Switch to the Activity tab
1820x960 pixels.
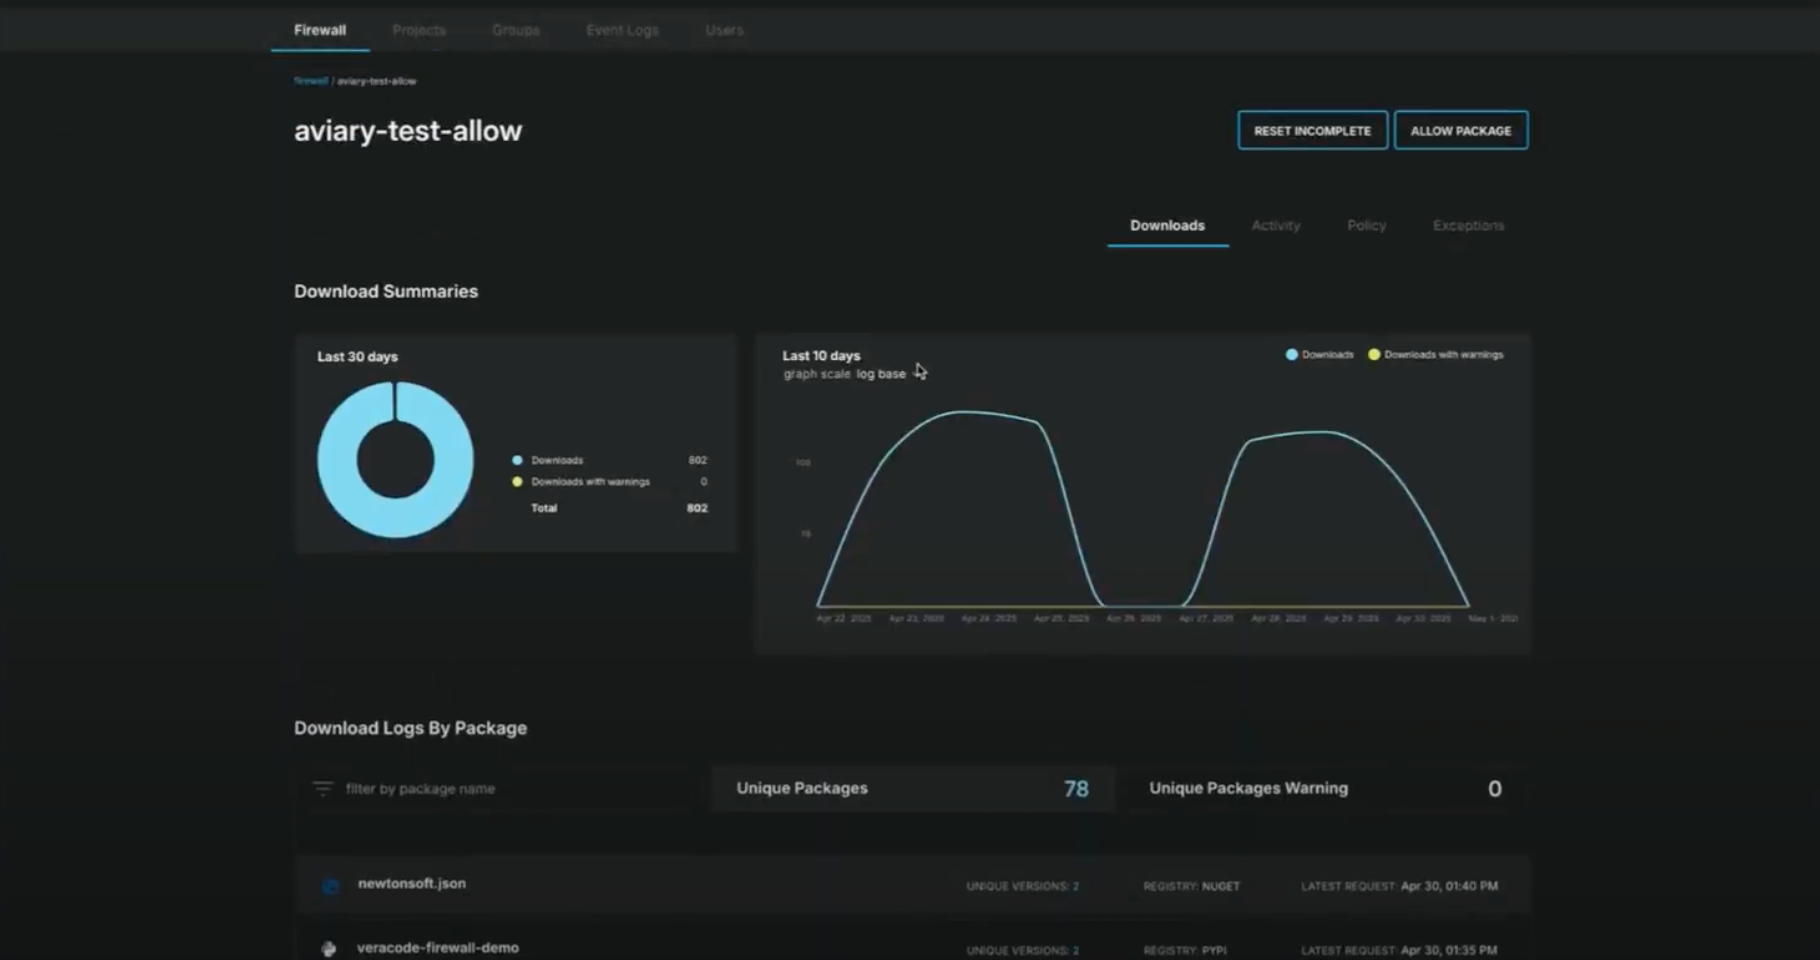click(x=1275, y=226)
